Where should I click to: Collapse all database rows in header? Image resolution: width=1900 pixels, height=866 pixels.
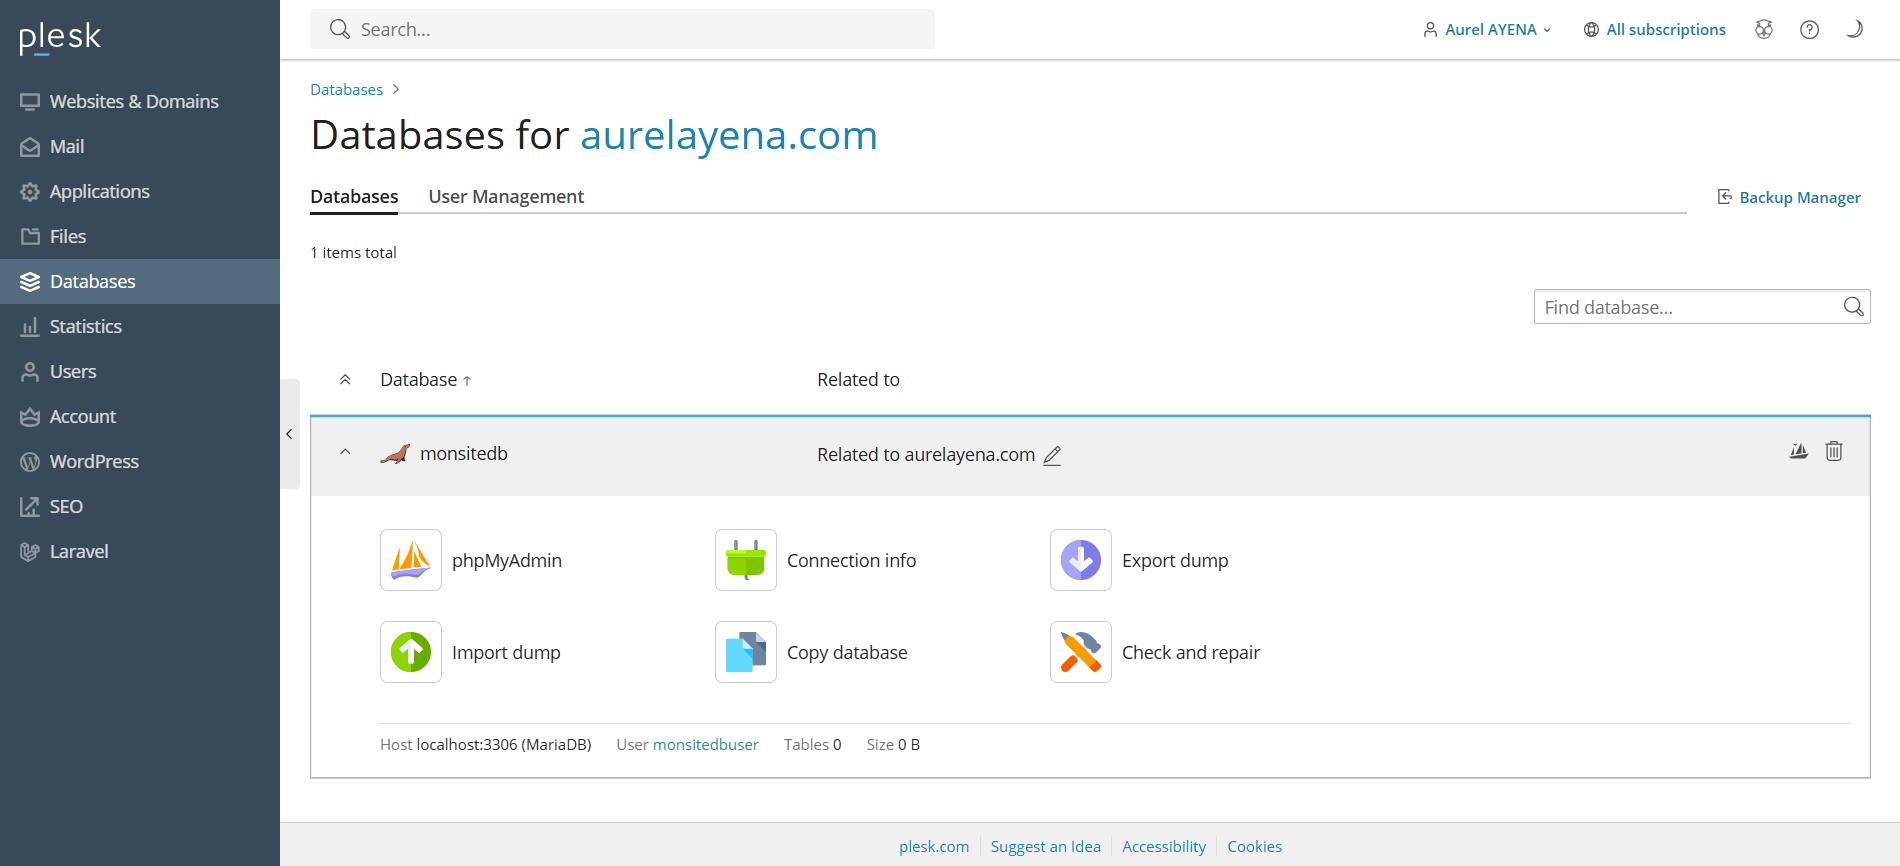(345, 380)
